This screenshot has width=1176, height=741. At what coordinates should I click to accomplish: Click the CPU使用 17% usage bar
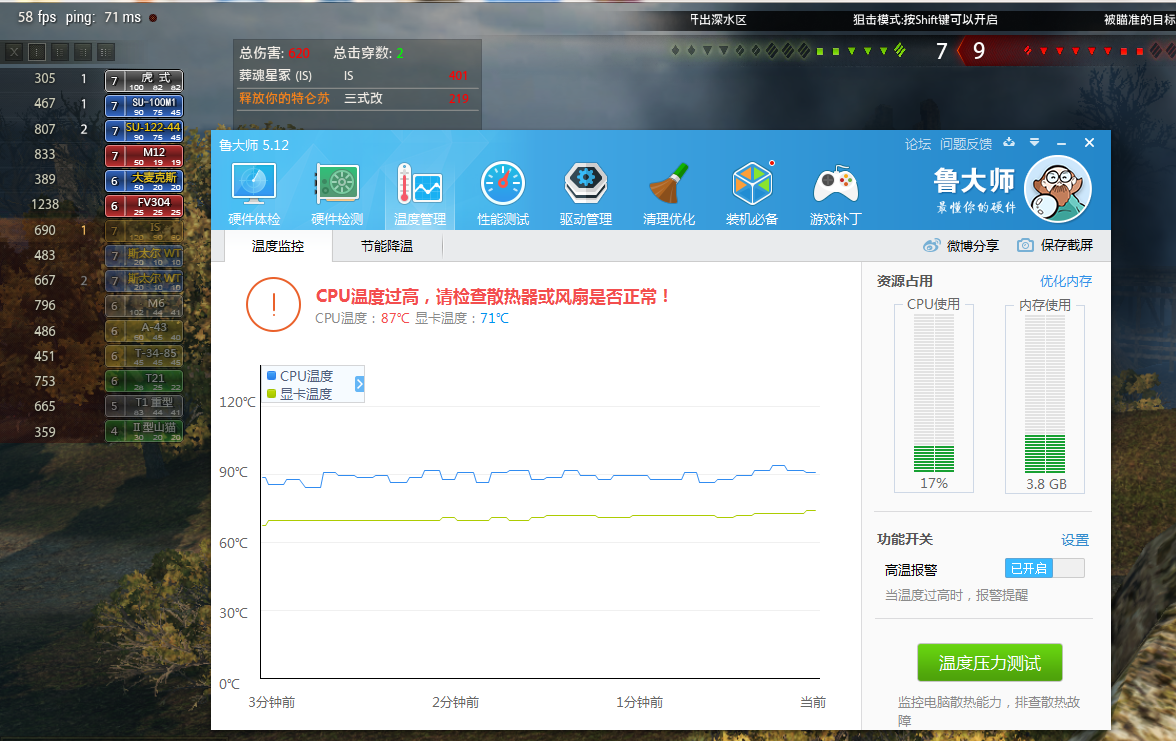[x=934, y=393]
